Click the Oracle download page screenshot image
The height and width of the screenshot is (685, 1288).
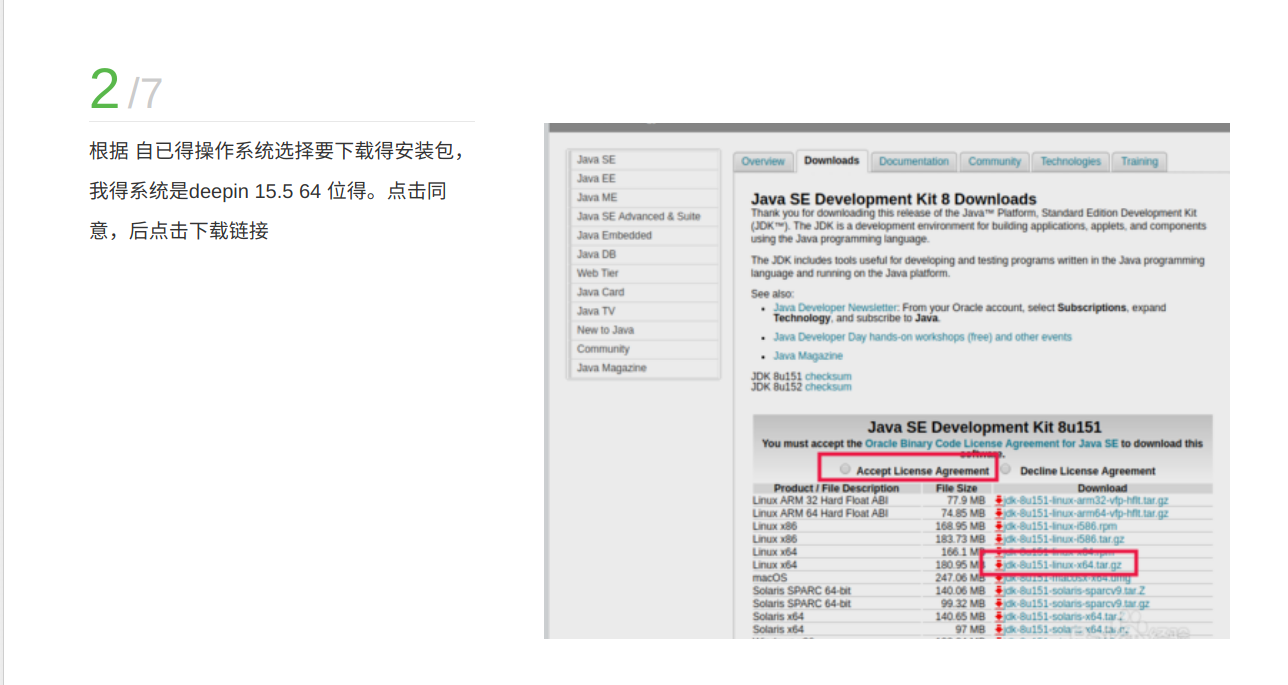887,381
